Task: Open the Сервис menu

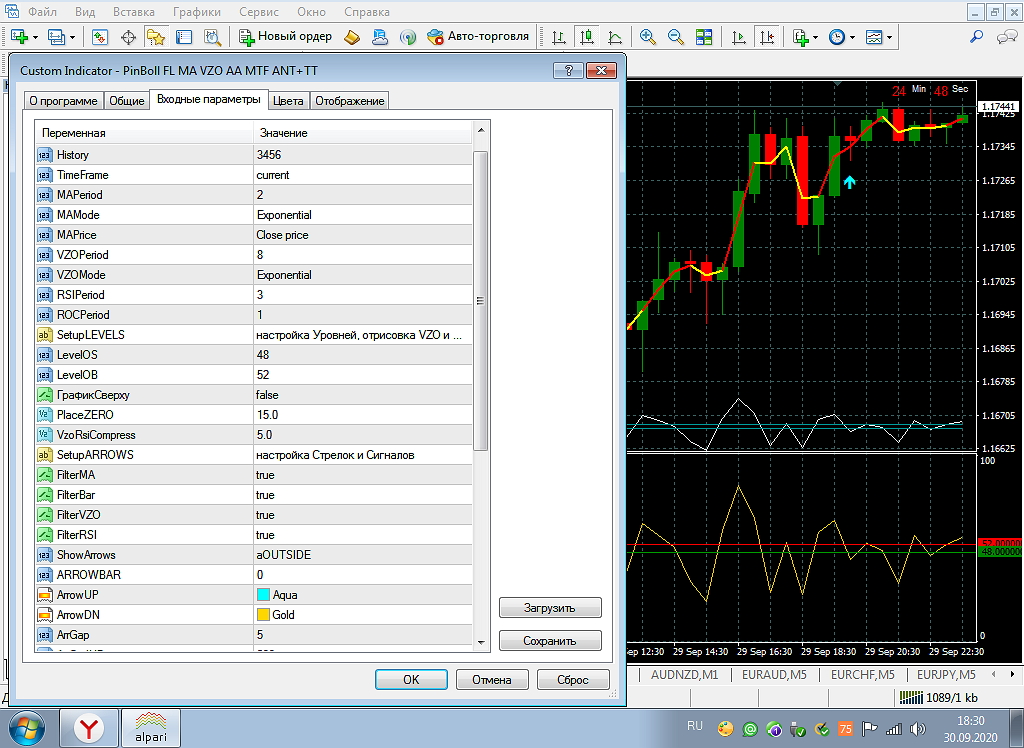Action: point(259,12)
